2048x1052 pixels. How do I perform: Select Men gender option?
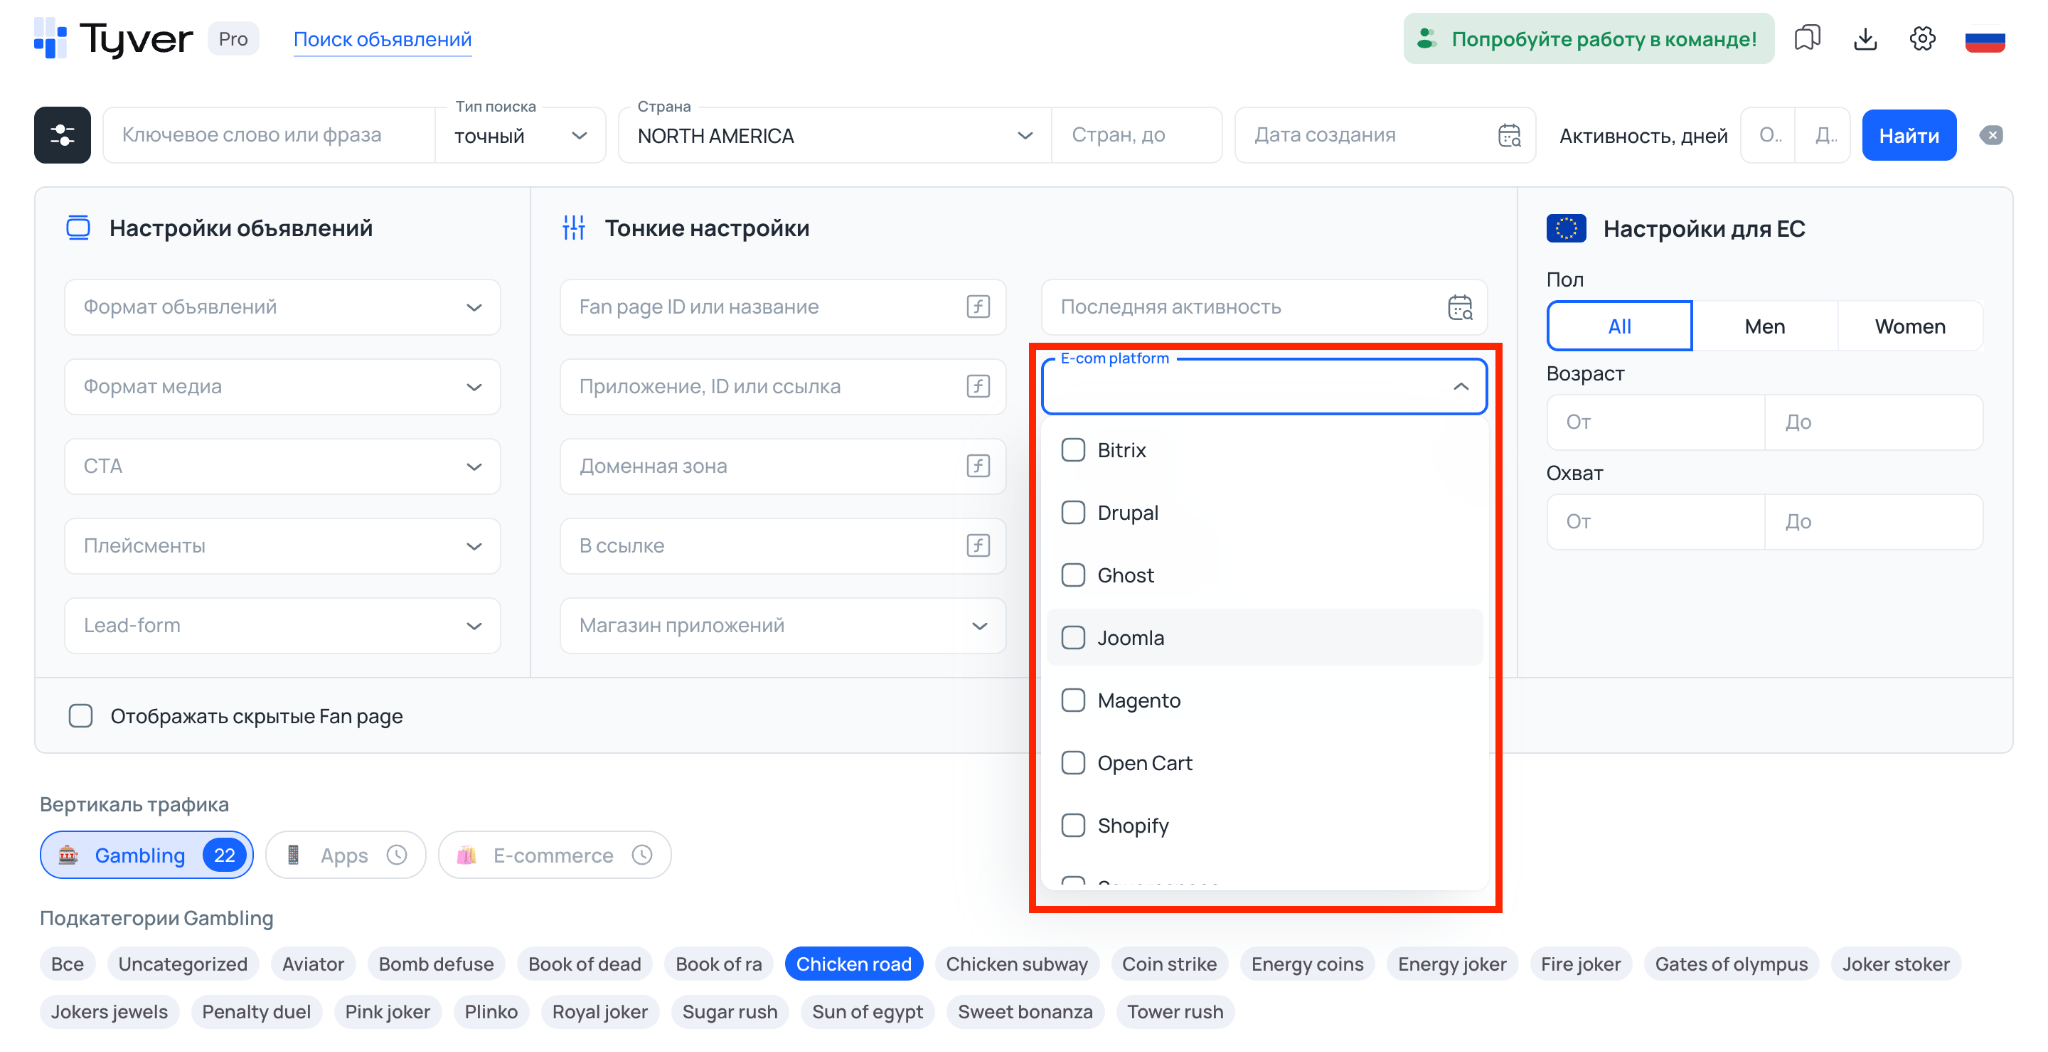tap(1764, 326)
